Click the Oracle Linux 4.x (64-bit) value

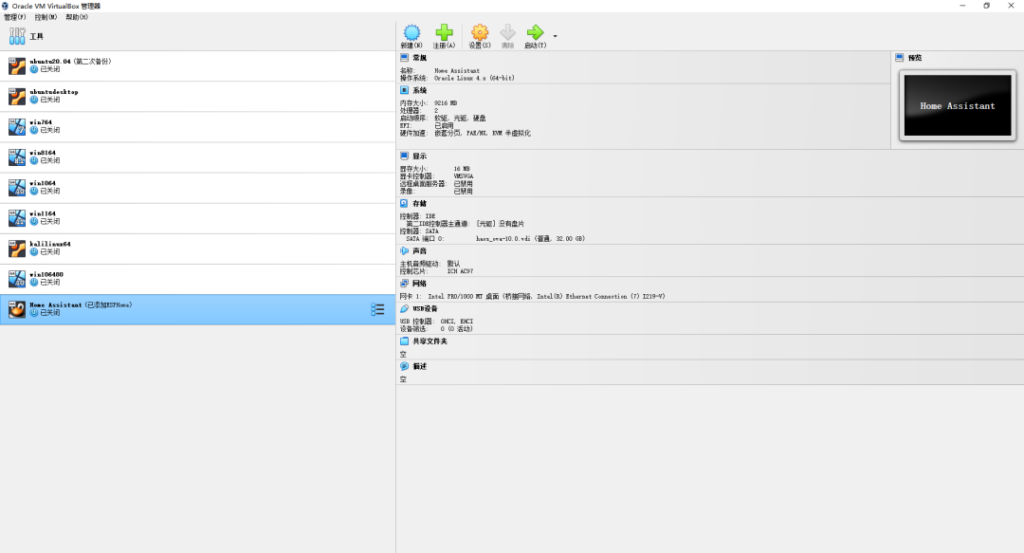pyautogui.click(x=474, y=78)
